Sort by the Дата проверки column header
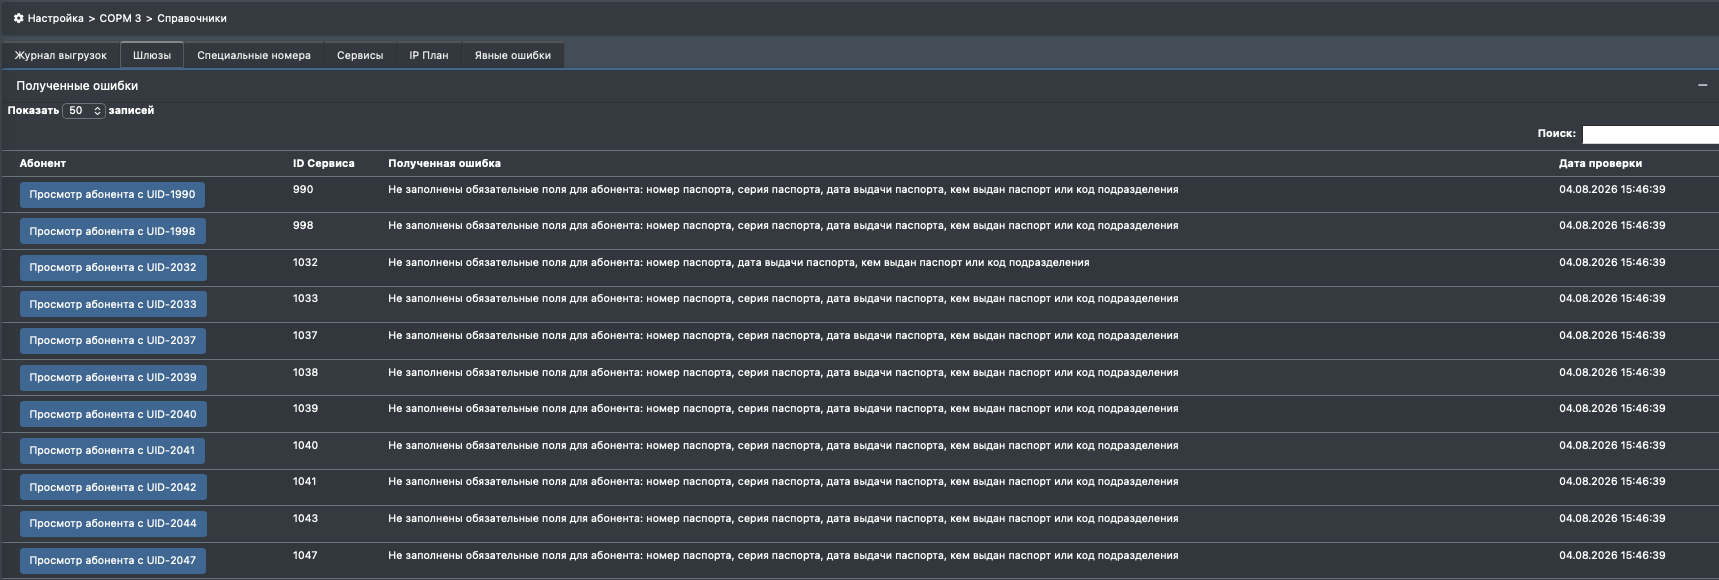Image resolution: width=1719 pixels, height=580 pixels. [x=1600, y=163]
